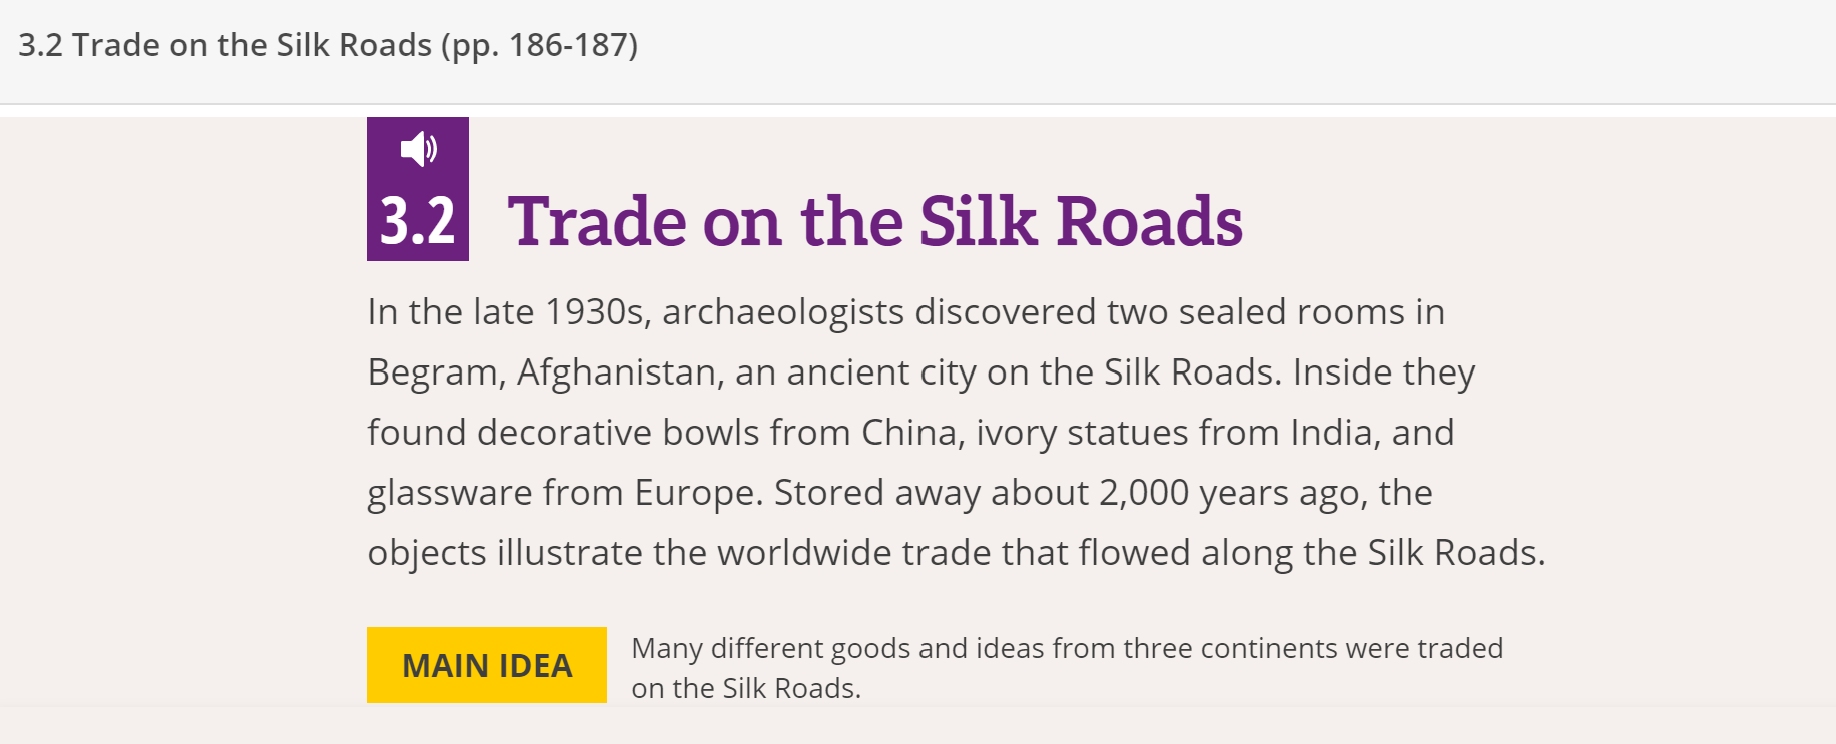Click the word "Begram" in the paragraph
Screen dimensions: 1836x744
tap(433, 373)
